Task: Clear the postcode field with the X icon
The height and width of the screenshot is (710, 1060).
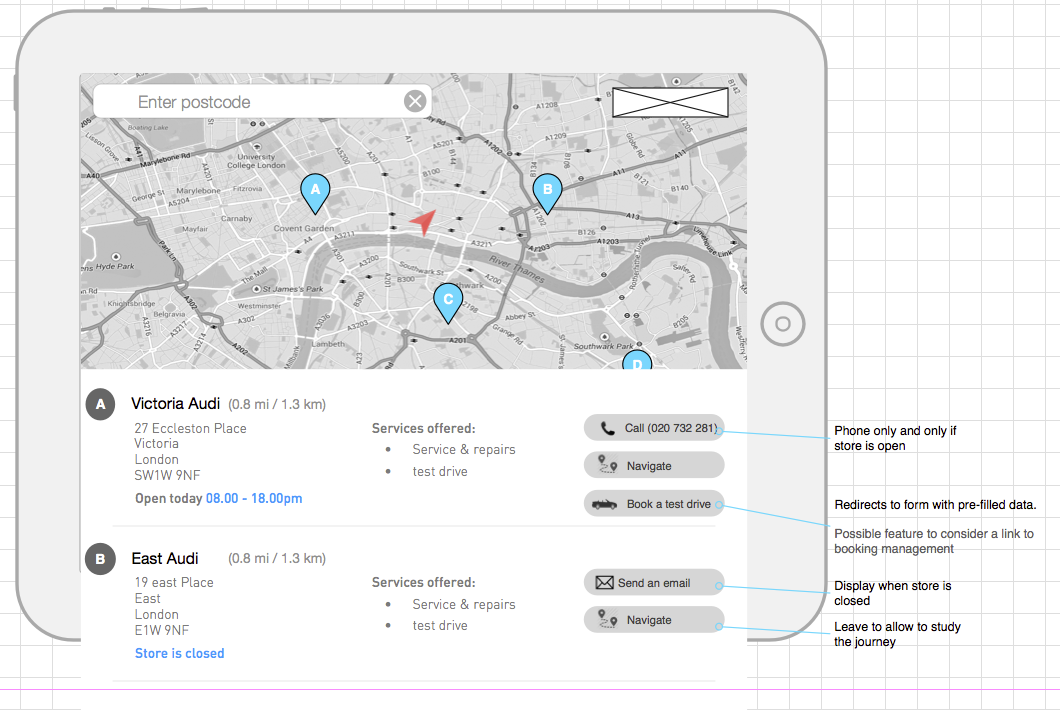Action: [415, 101]
